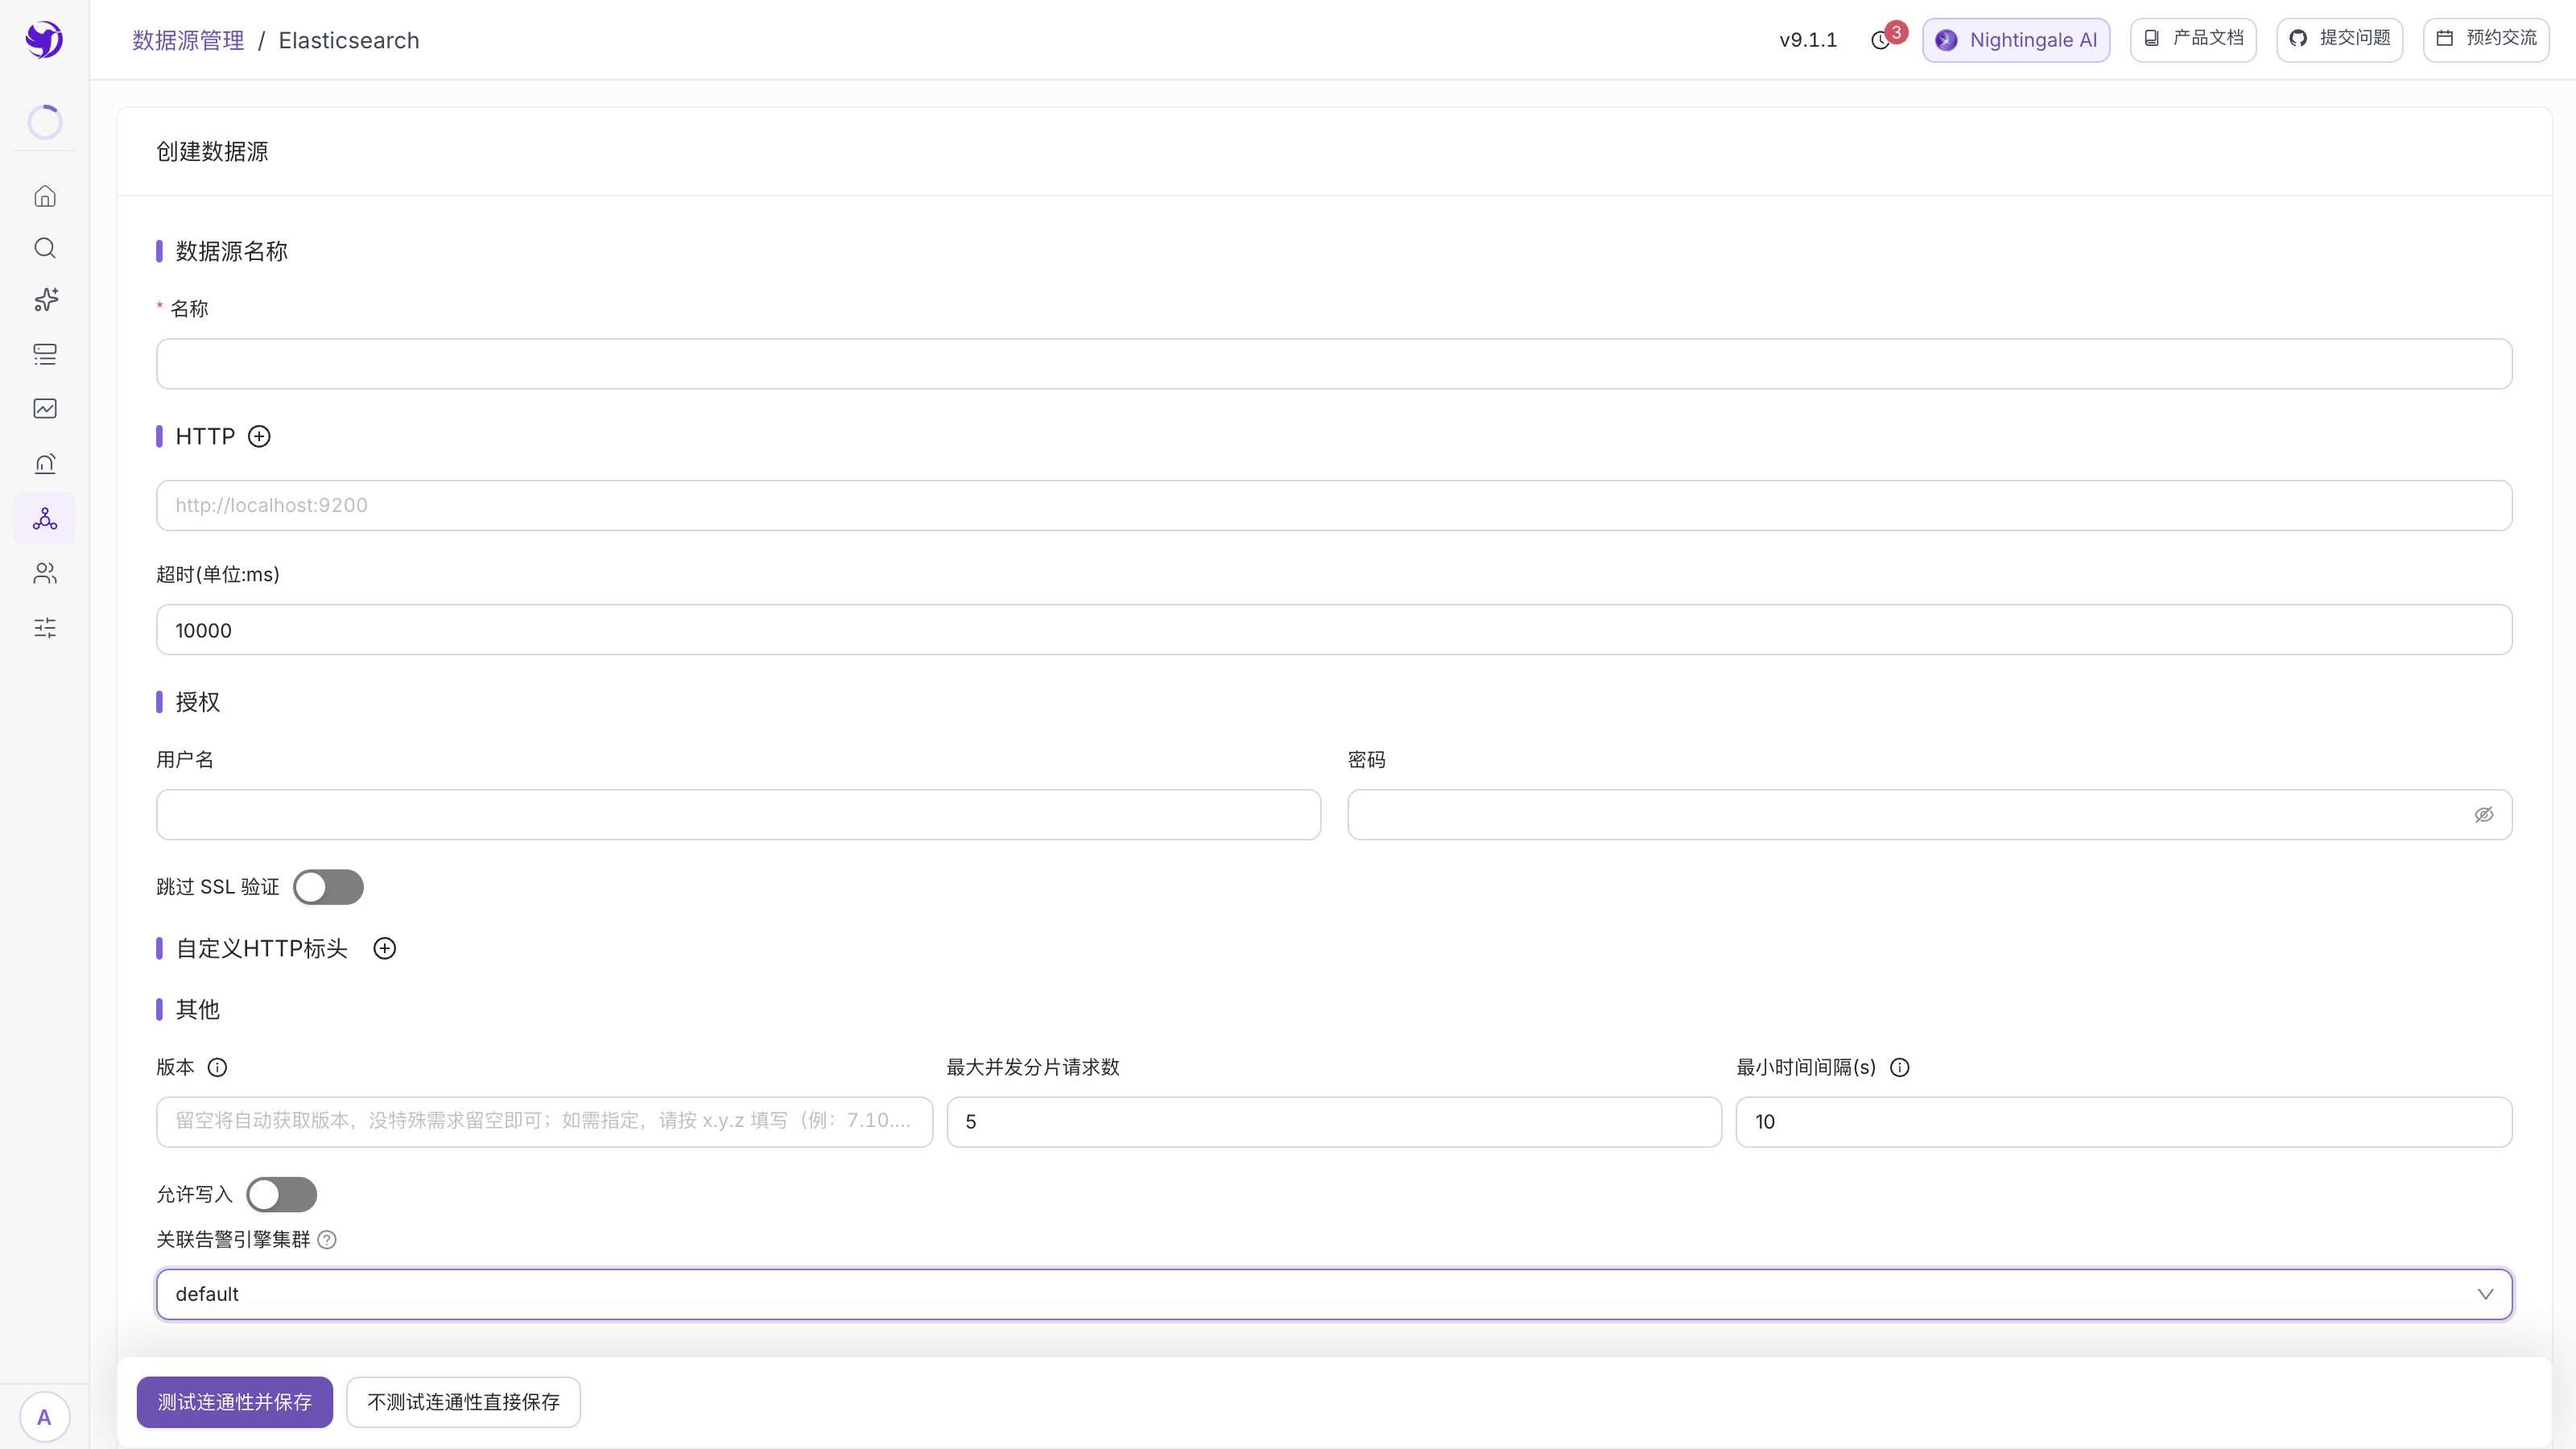This screenshot has width=2576, height=1449.
Task: Toggle password visibility eye icon
Action: click(x=2484, y=815)
